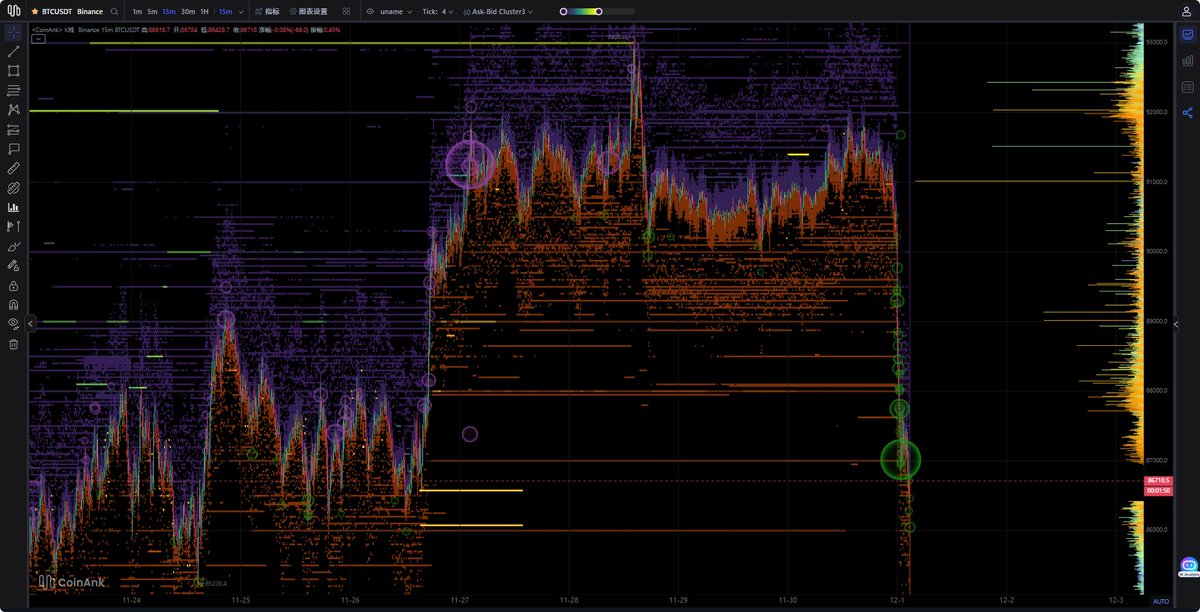Screen dimensions: 1200x612
Task: Click the 93000.0 price axis label
Action: (1159, 42)
